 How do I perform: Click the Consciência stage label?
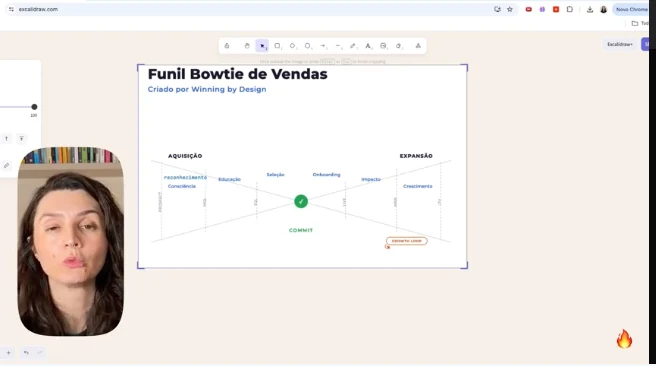pos(182,186)
